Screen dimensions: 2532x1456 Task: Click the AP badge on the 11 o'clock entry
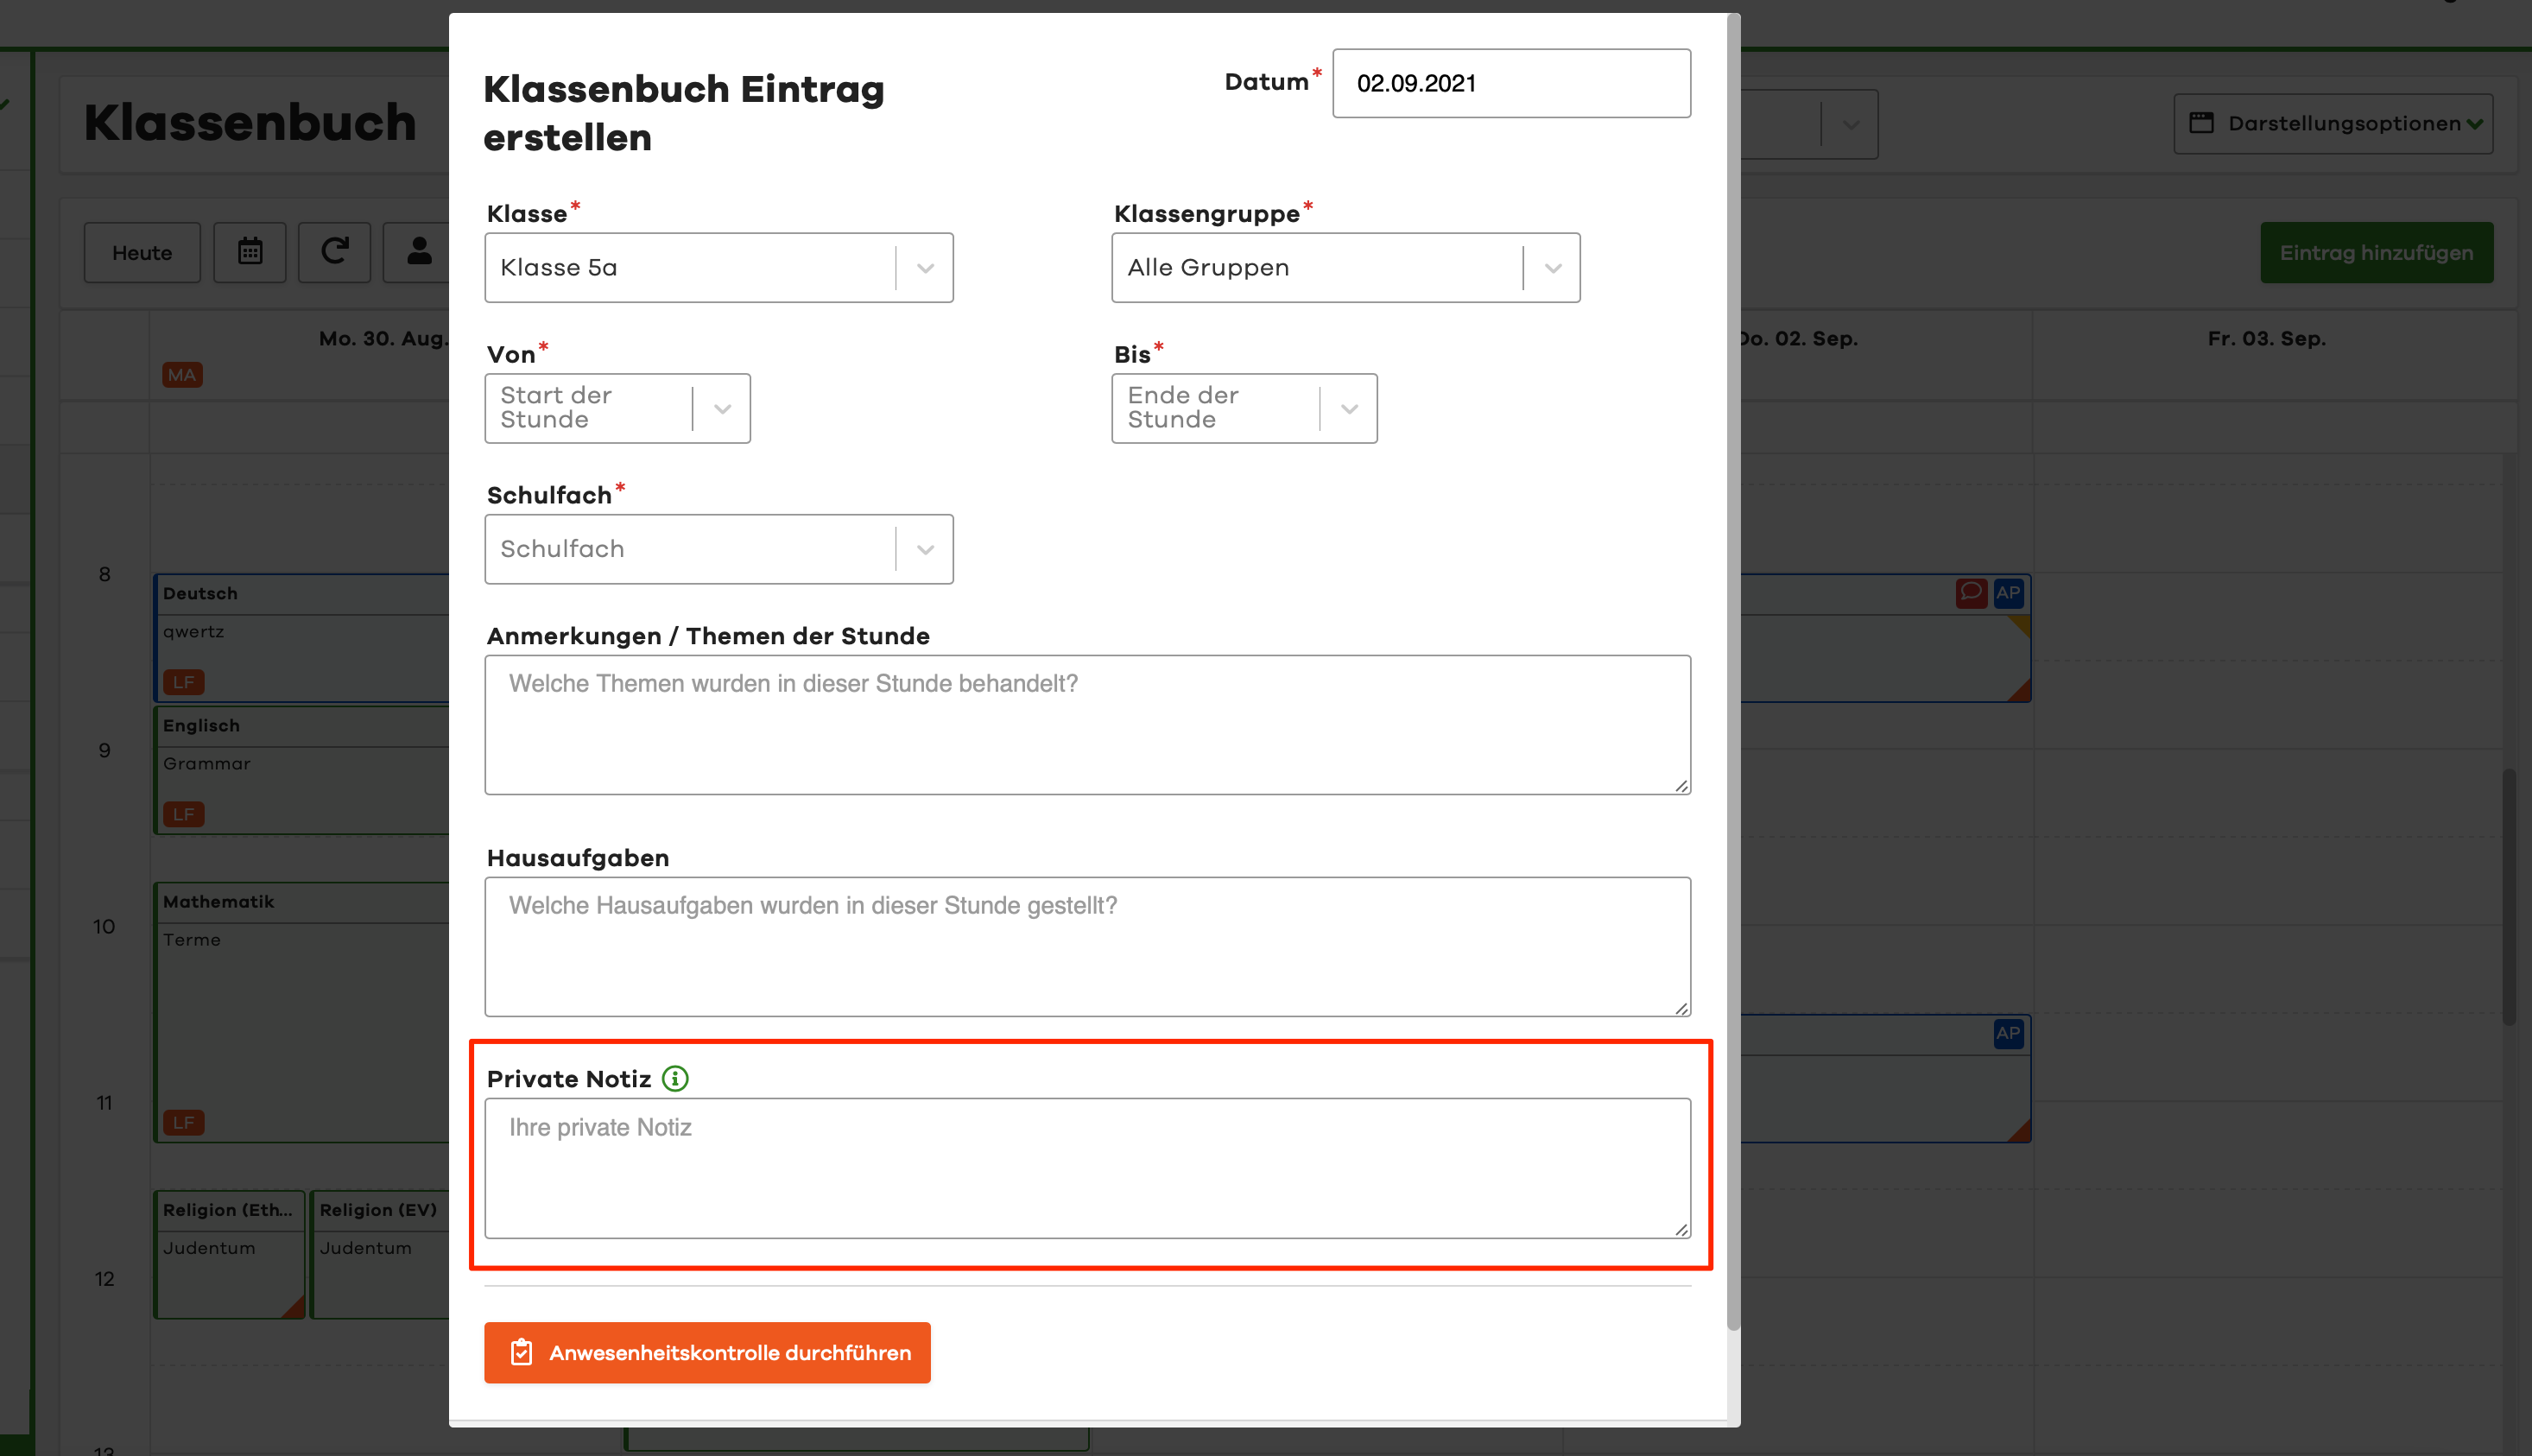point(2007,1033)
